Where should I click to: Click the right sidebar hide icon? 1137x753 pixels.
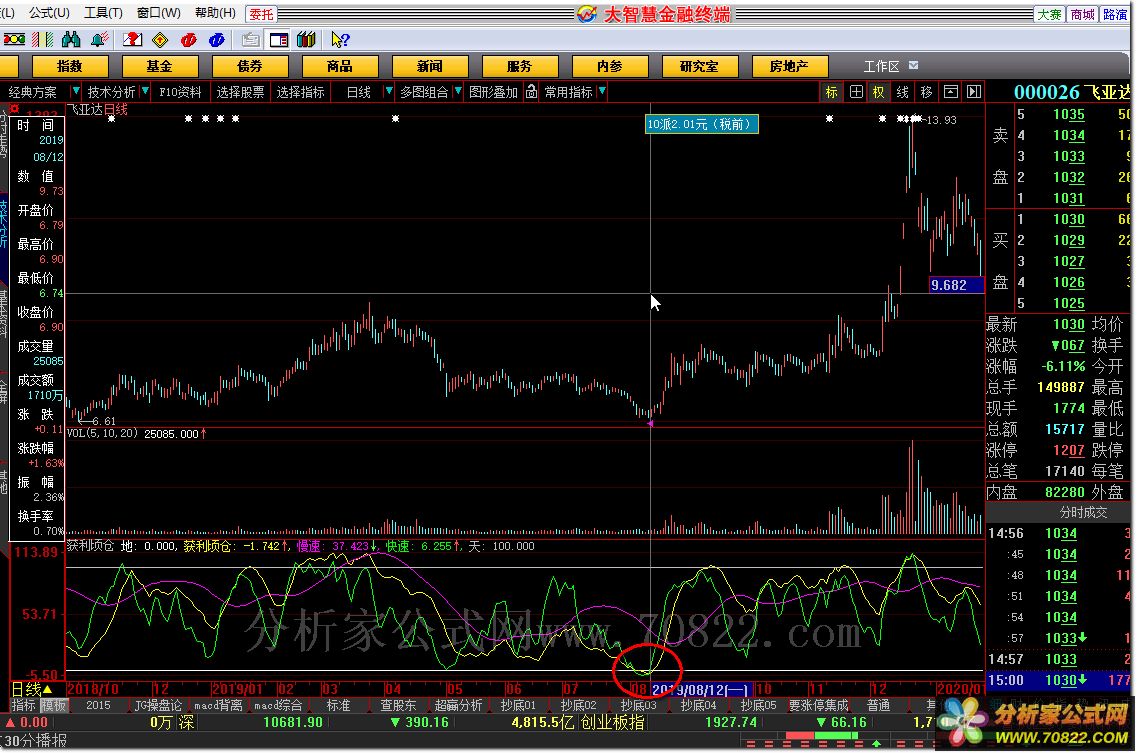974,92
